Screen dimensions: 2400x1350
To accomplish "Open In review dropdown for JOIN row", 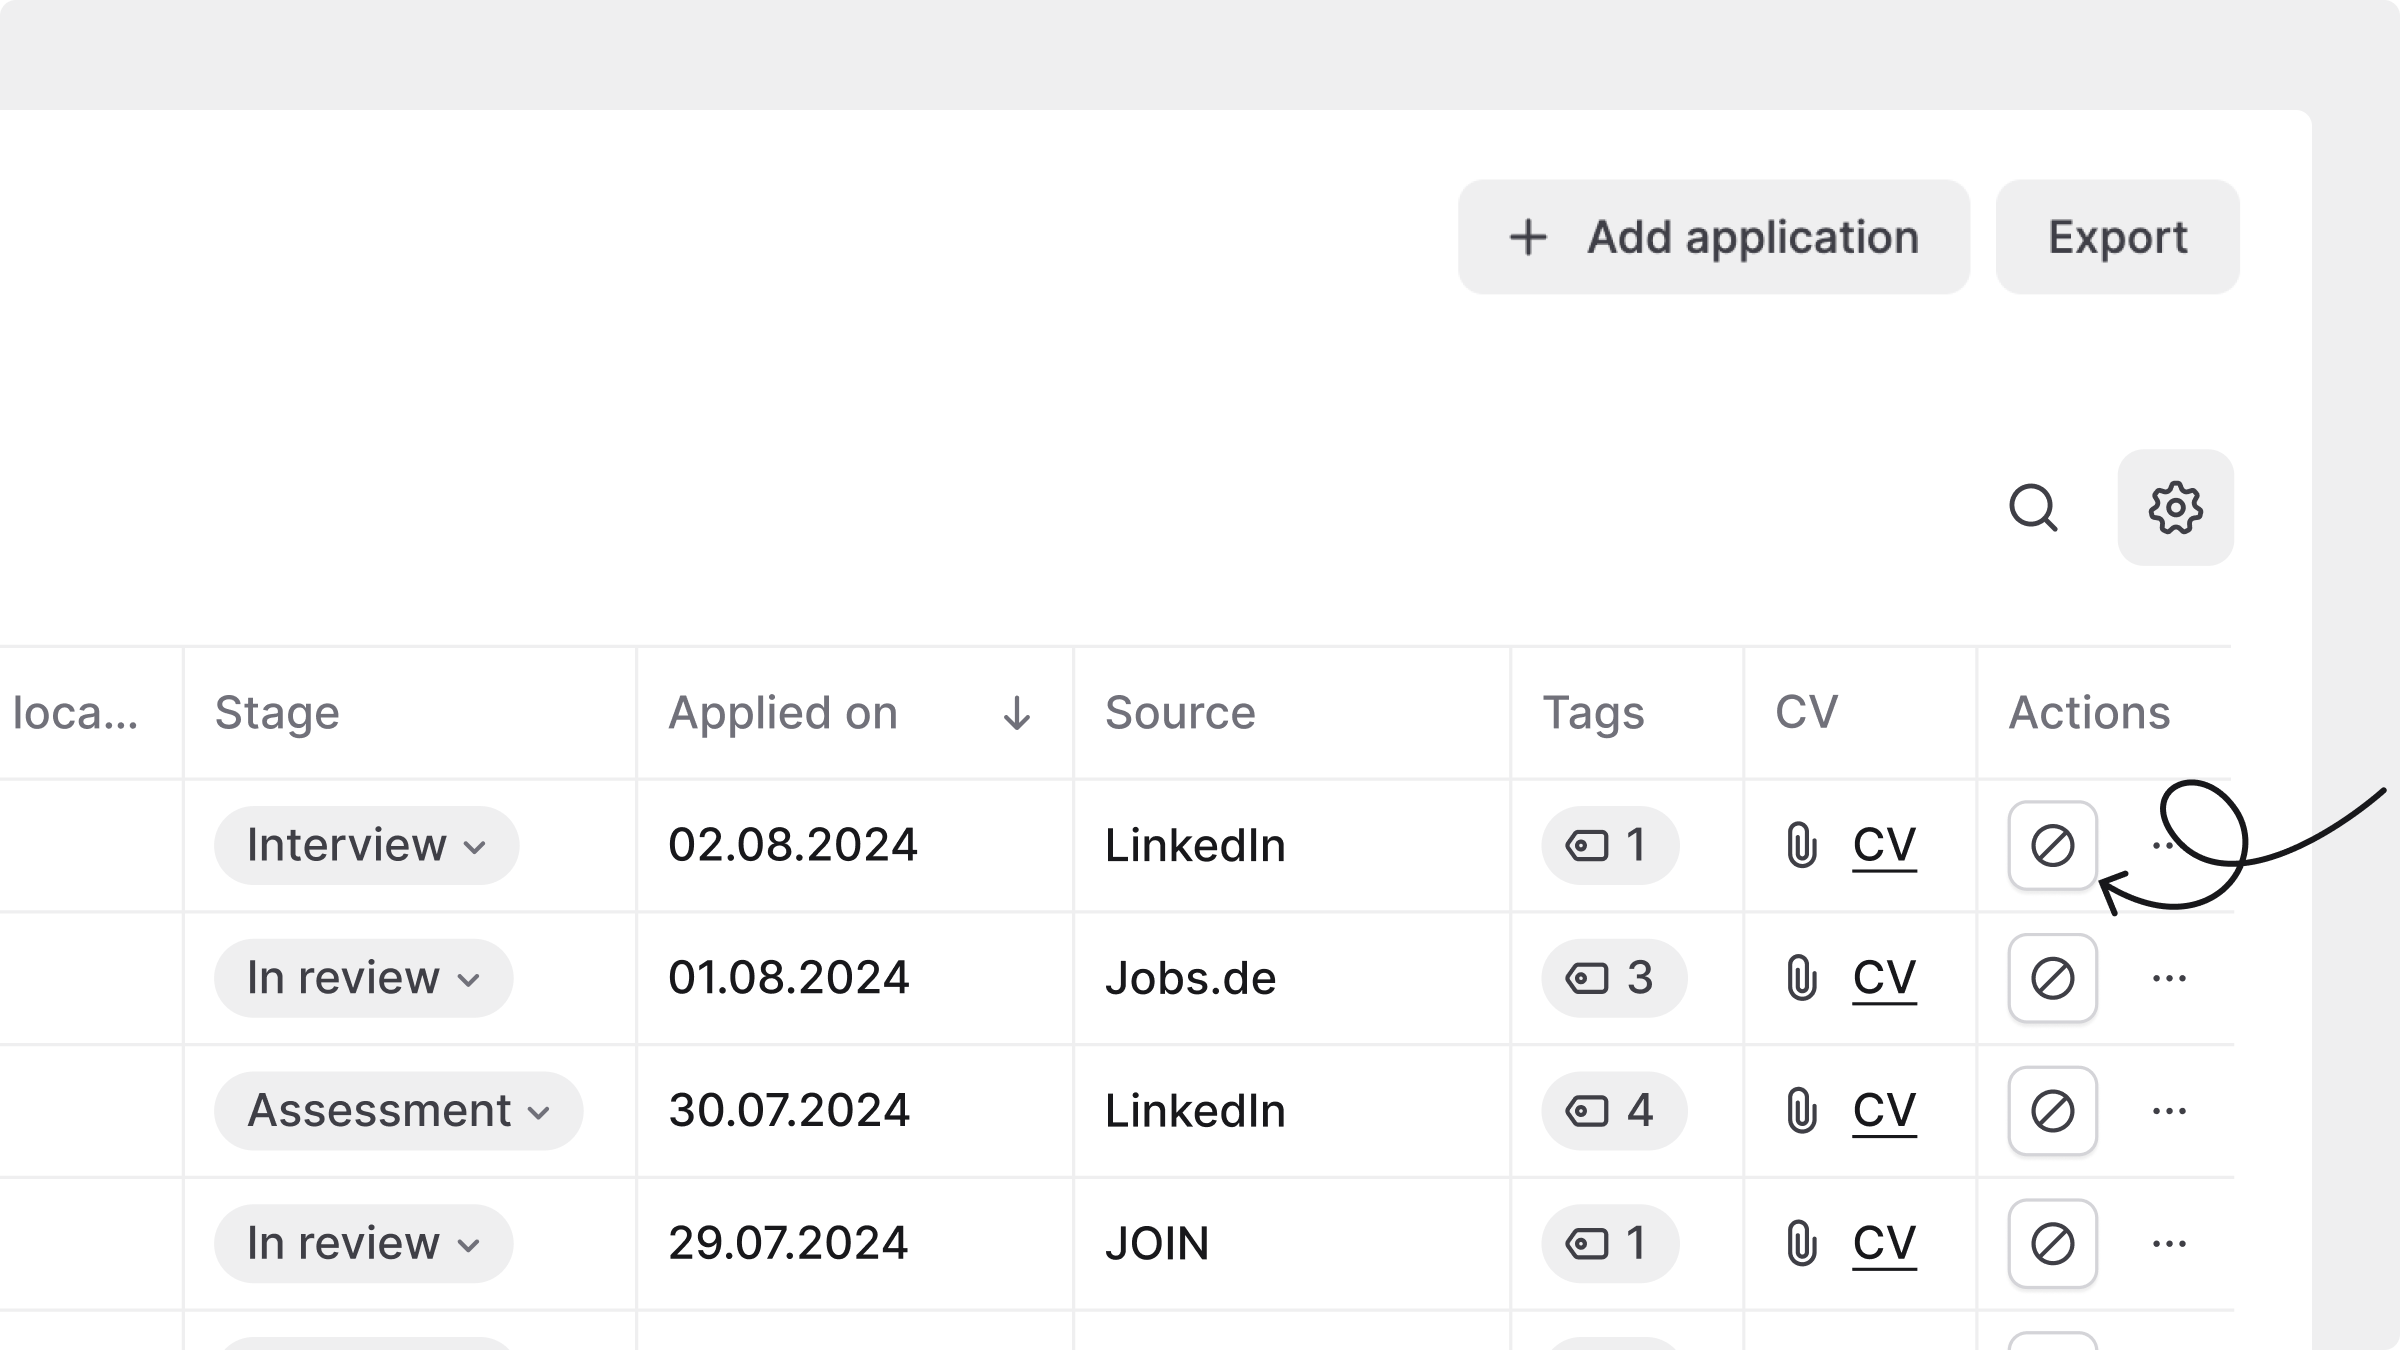I will coord(363,1244).
